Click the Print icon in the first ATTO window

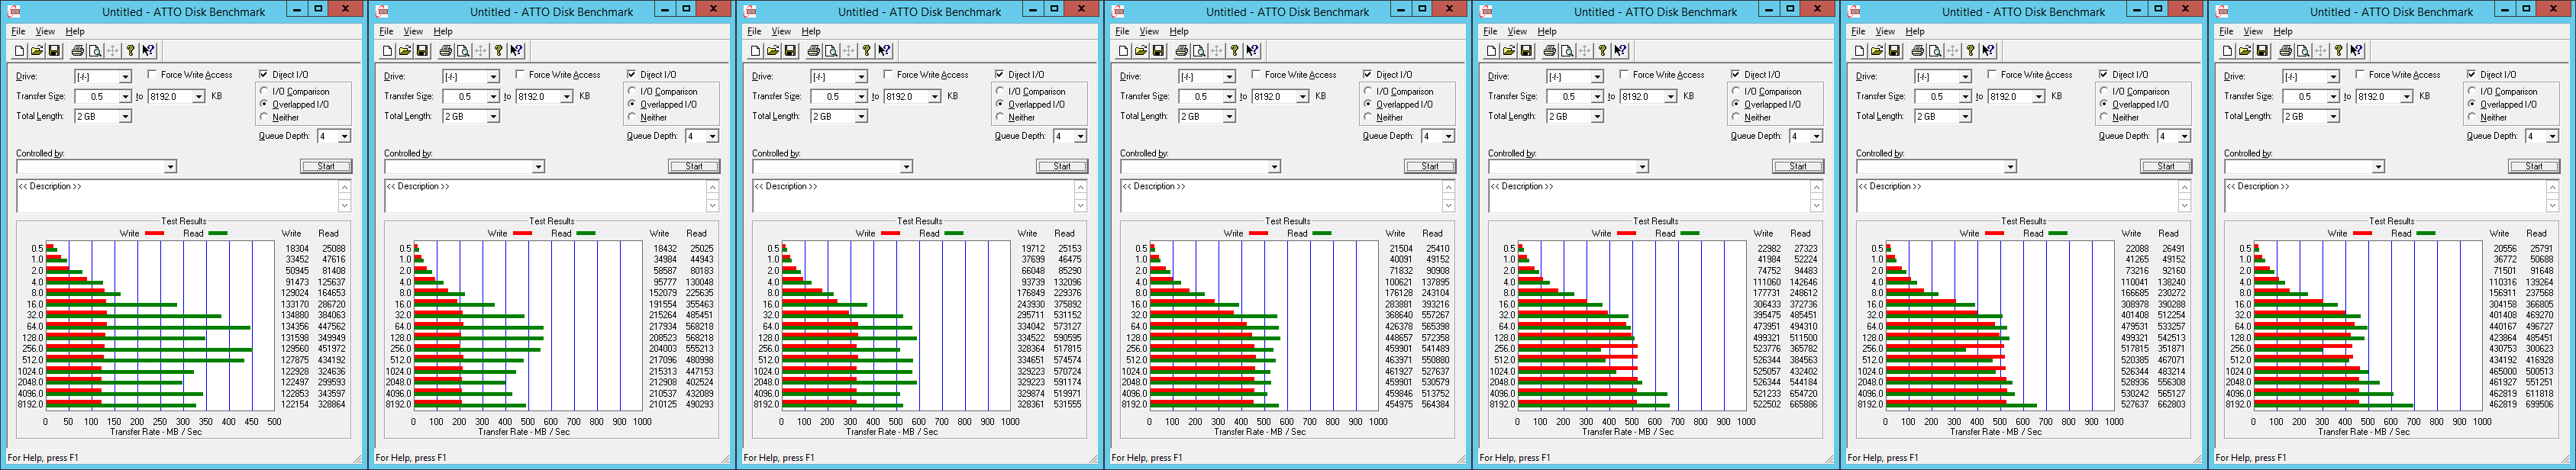(78, 51)
